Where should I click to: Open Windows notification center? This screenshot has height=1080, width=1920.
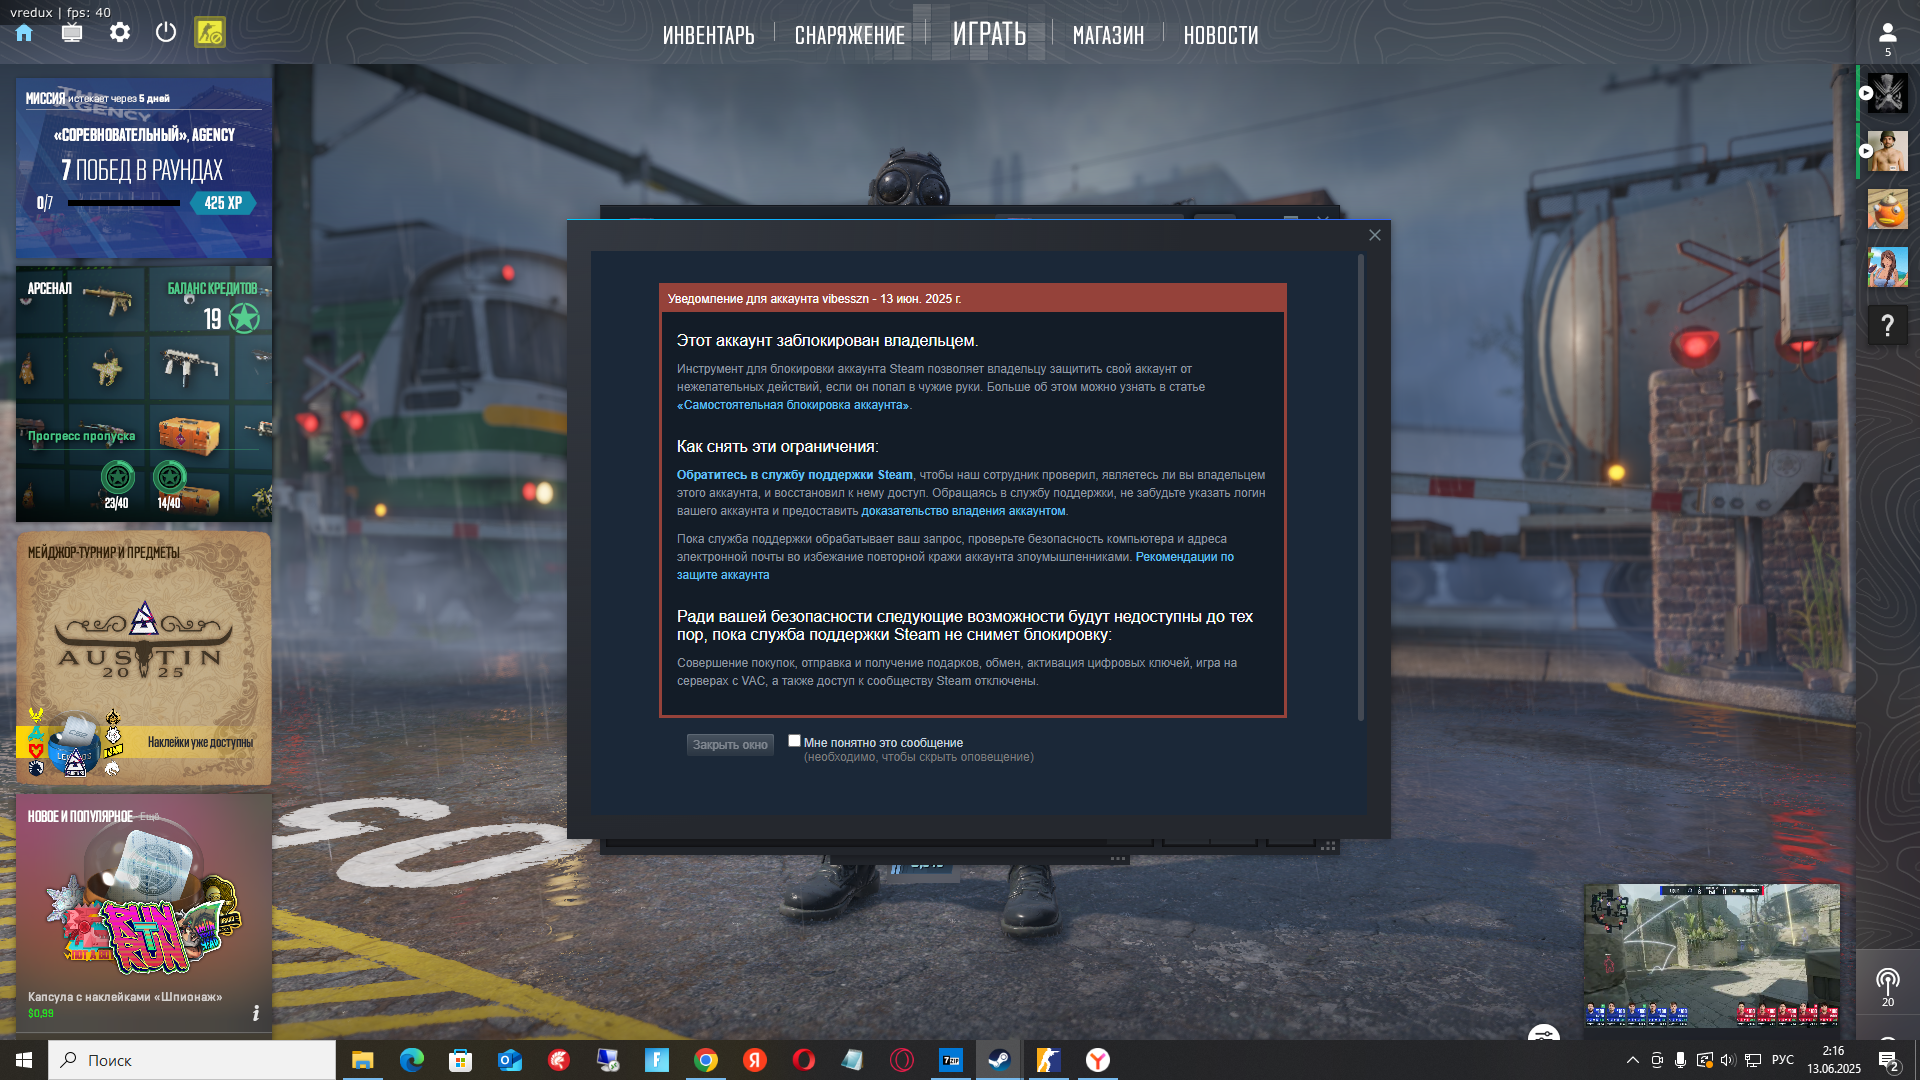(x=1888, y=1060)
